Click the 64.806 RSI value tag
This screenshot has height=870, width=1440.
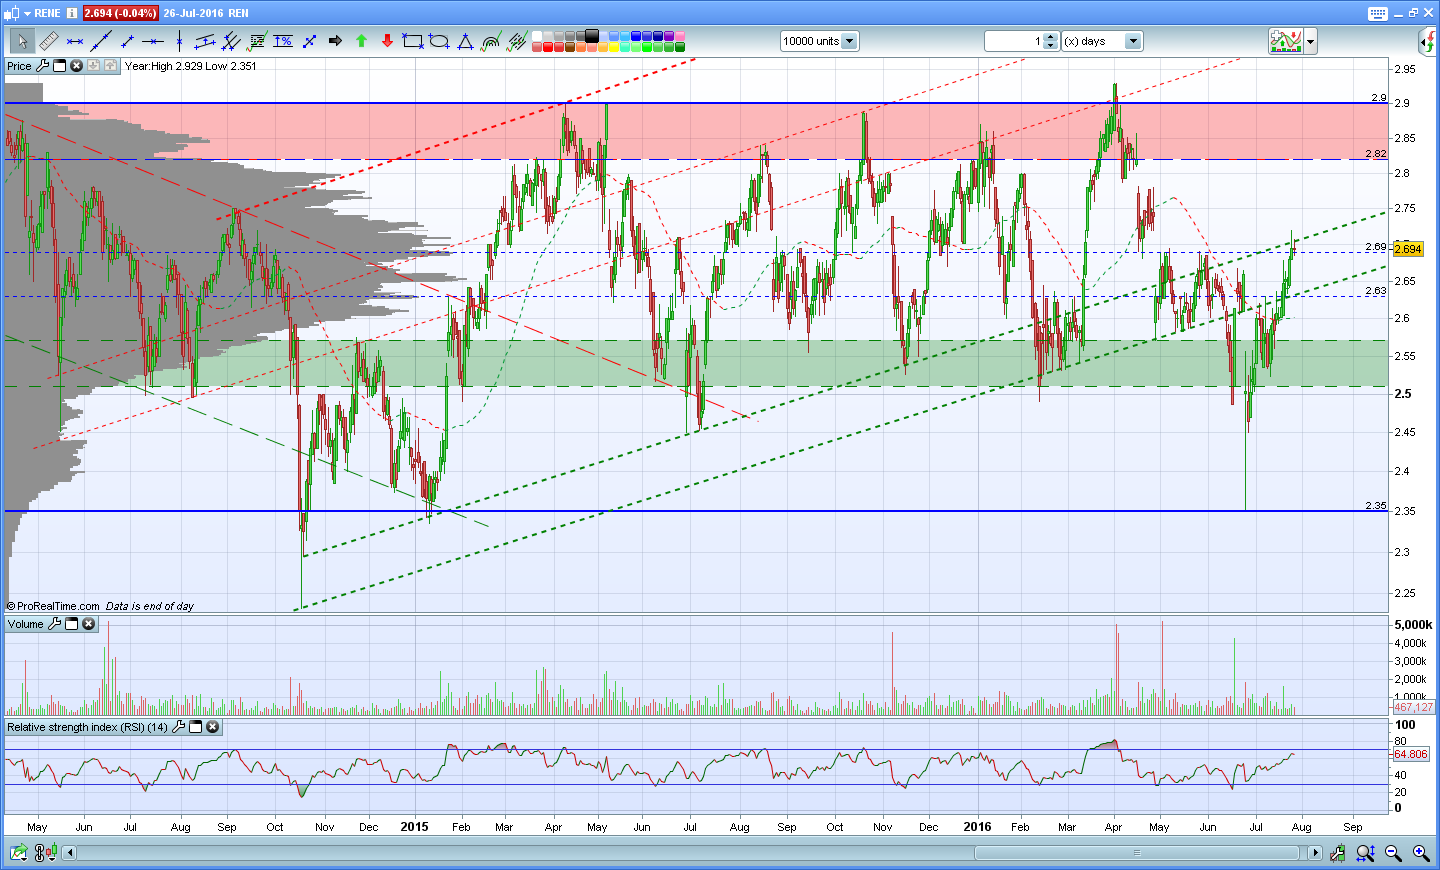pyautogui.click(x=1411, y=754)
